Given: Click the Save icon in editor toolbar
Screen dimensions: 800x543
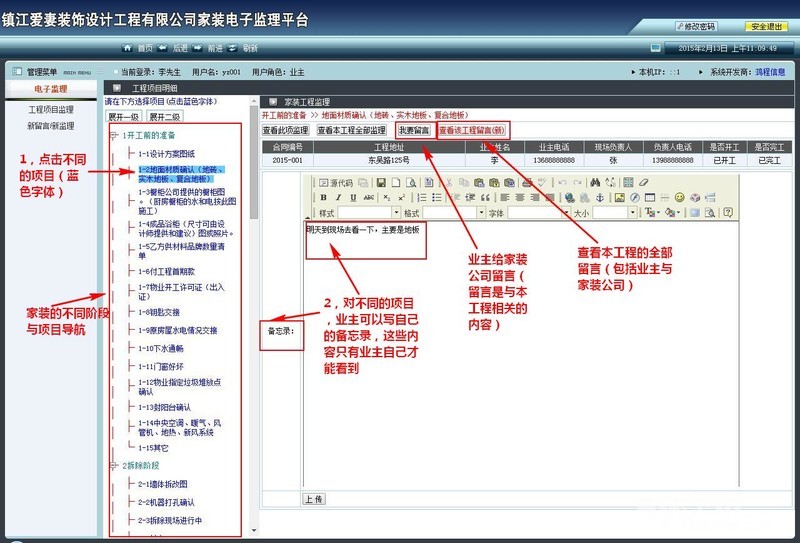Looking at the screenshot, I should click(x=381, y=182).
